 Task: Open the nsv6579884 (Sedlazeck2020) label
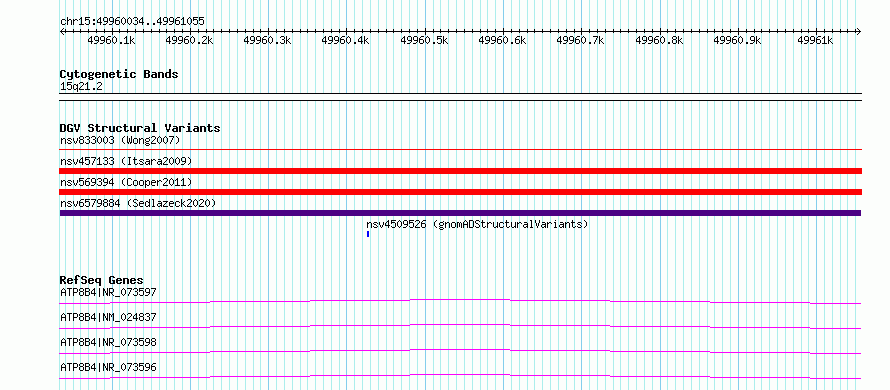point(138,203)
